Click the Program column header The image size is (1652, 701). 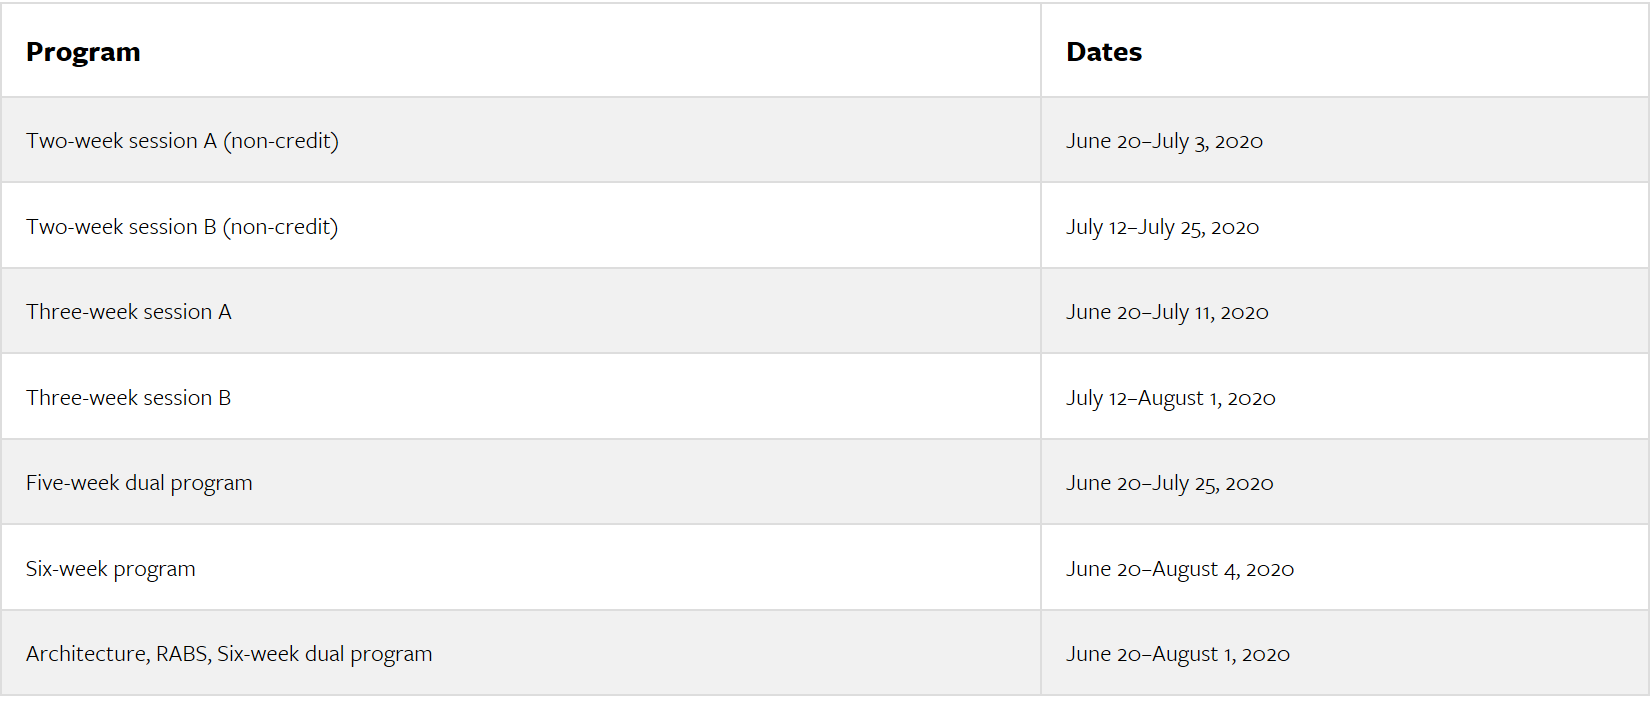pos(83,52)
